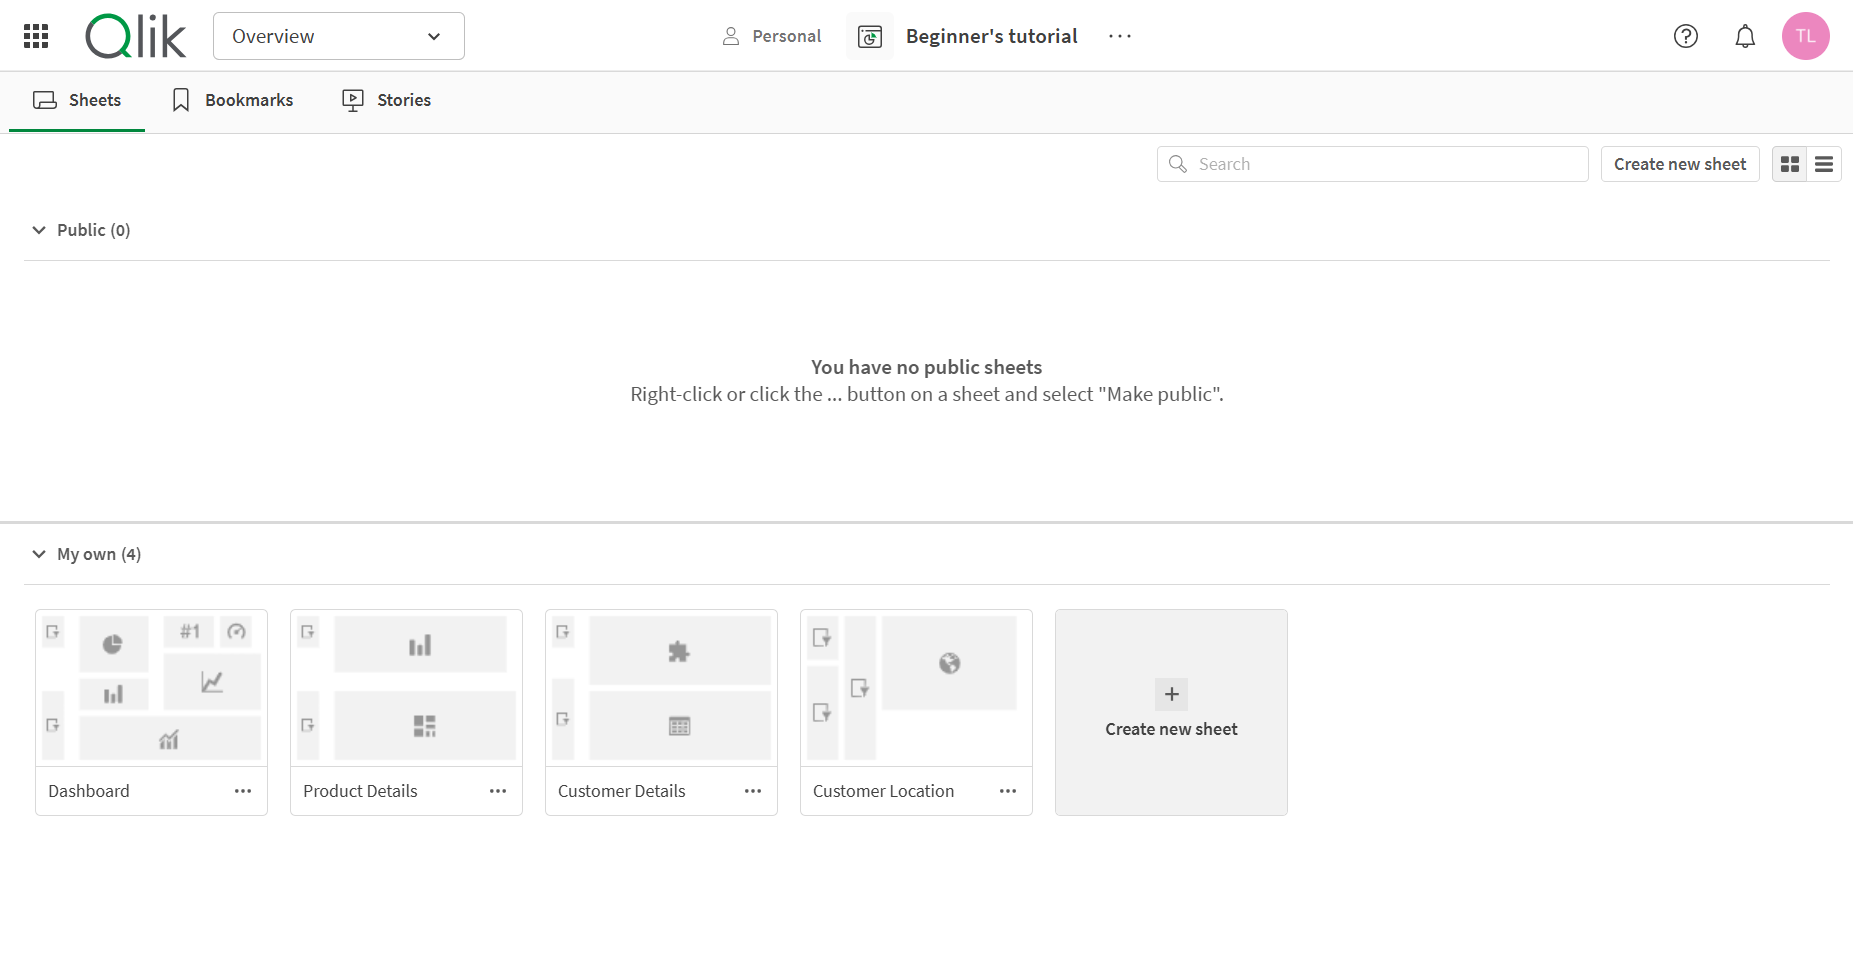
Task: Open the notifications bell
Action: point(1745,36)
